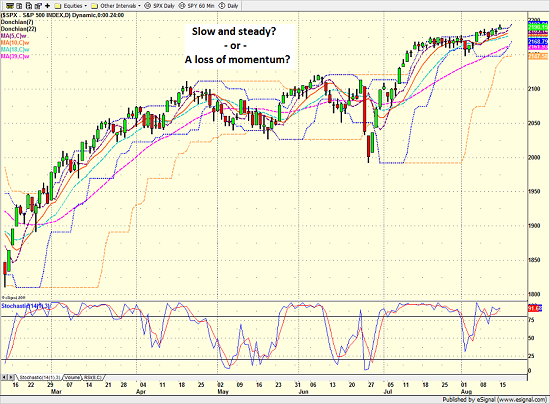Click the red Stochastic value marker
The height and width of the screenshot is (404, 550).
click(x=535, y=308)
